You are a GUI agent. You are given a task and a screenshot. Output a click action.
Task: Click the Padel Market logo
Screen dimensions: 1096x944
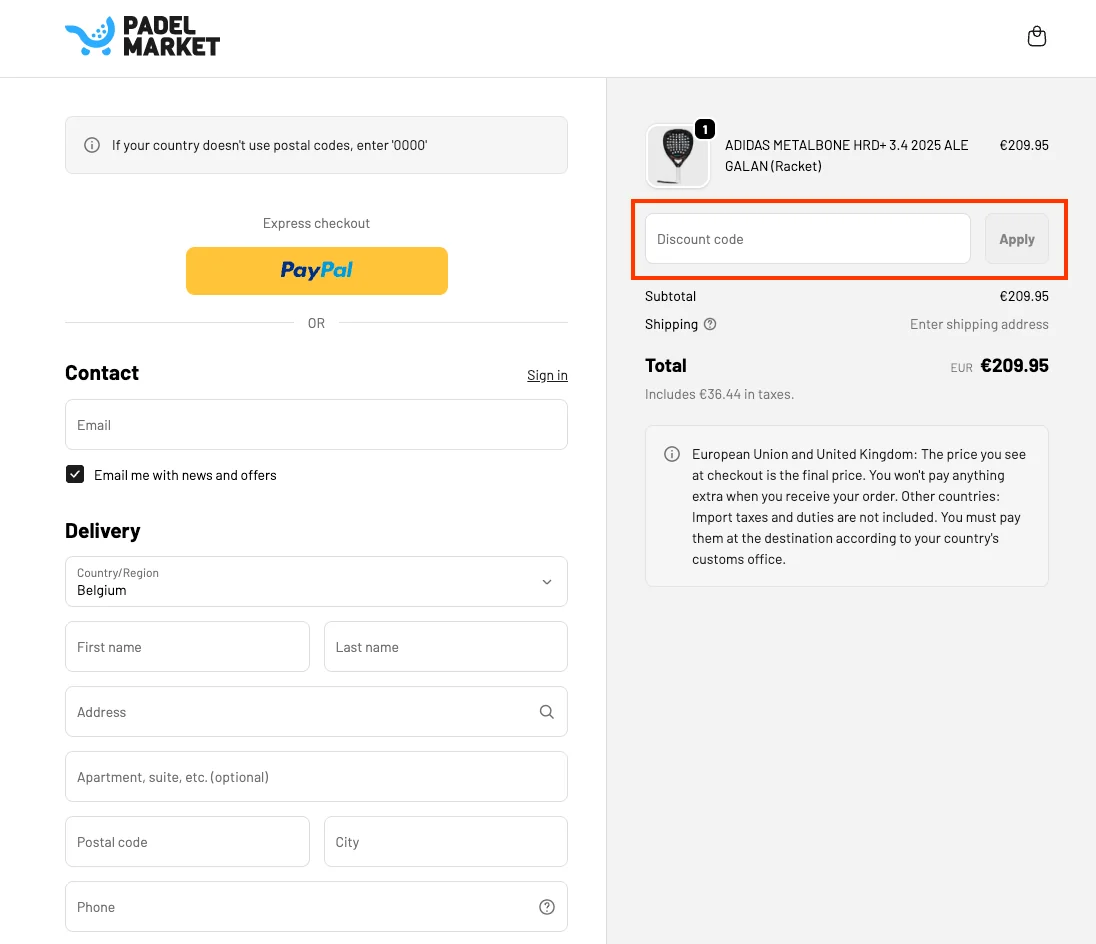point(142,37)
